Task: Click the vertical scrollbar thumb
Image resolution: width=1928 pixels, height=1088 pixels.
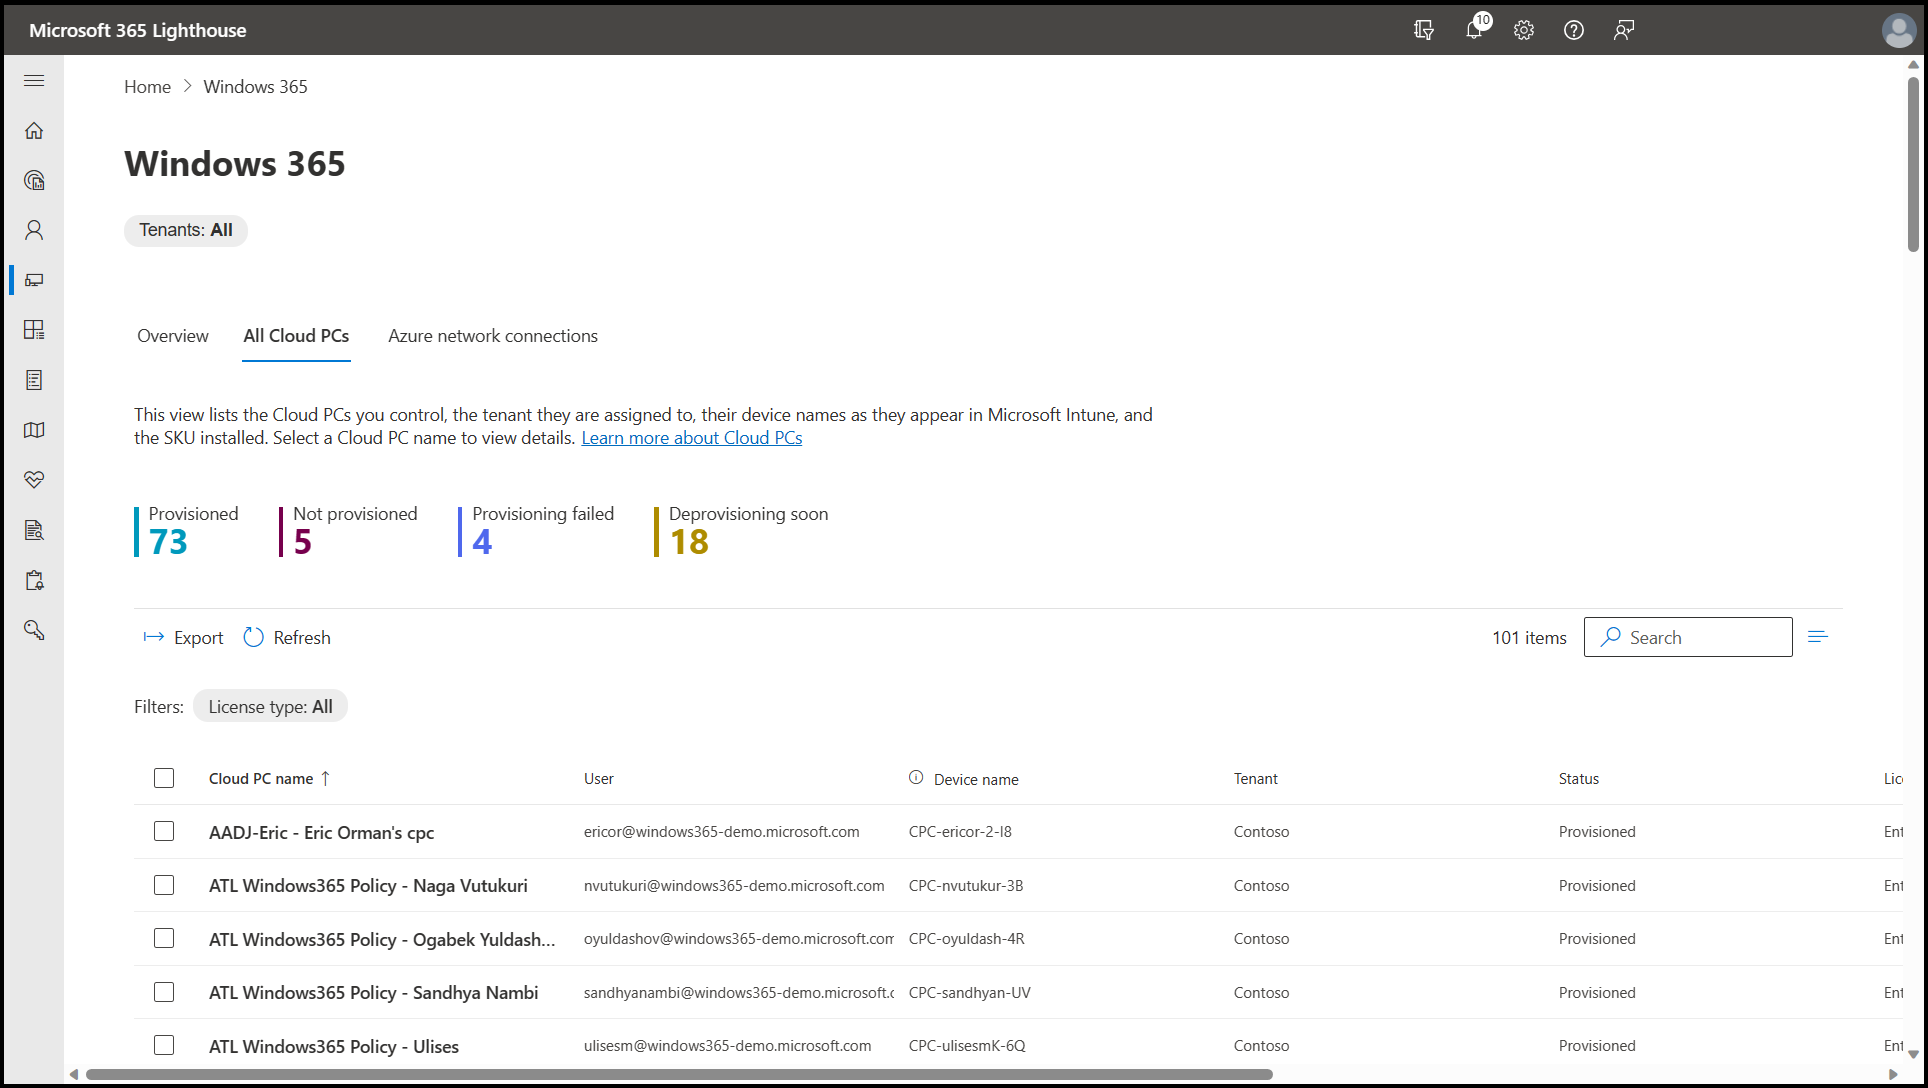Action: point(1913,164)
